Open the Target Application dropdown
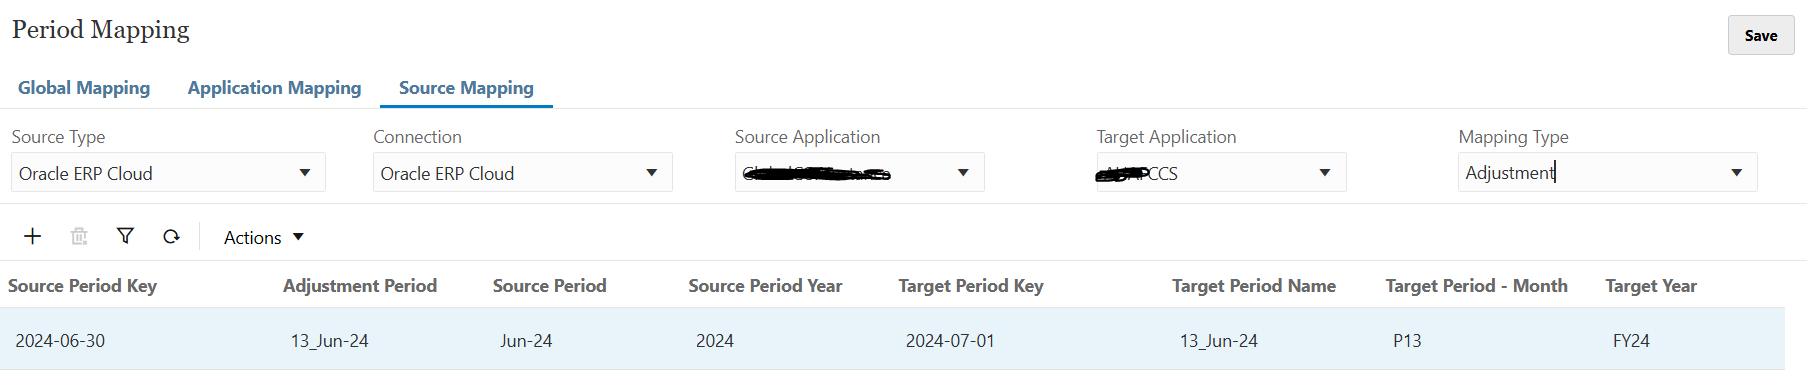The image size is (1807, 379). (x=1324, y=173)
